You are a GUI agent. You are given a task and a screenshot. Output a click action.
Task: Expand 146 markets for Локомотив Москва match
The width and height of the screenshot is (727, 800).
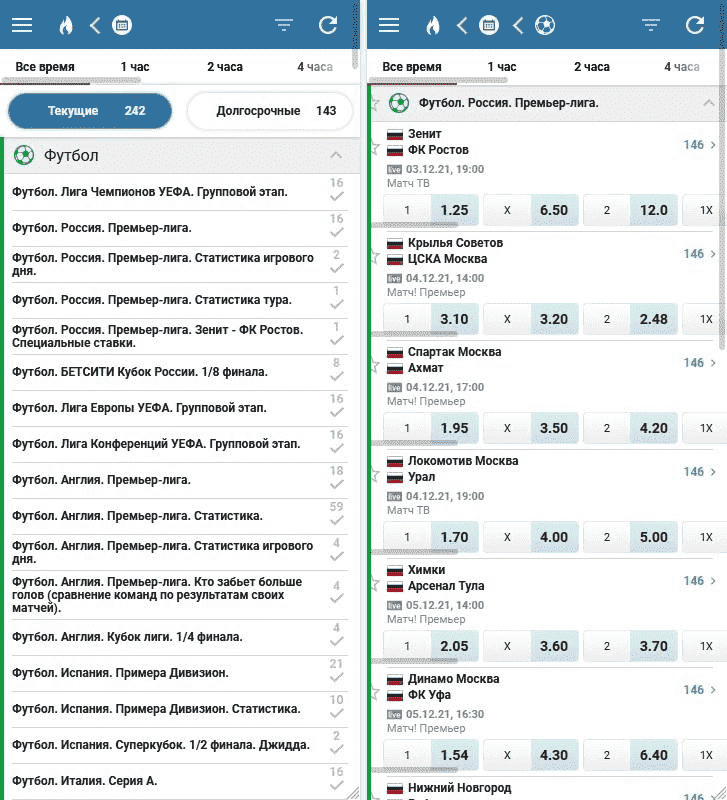click(x=700, y=471)
